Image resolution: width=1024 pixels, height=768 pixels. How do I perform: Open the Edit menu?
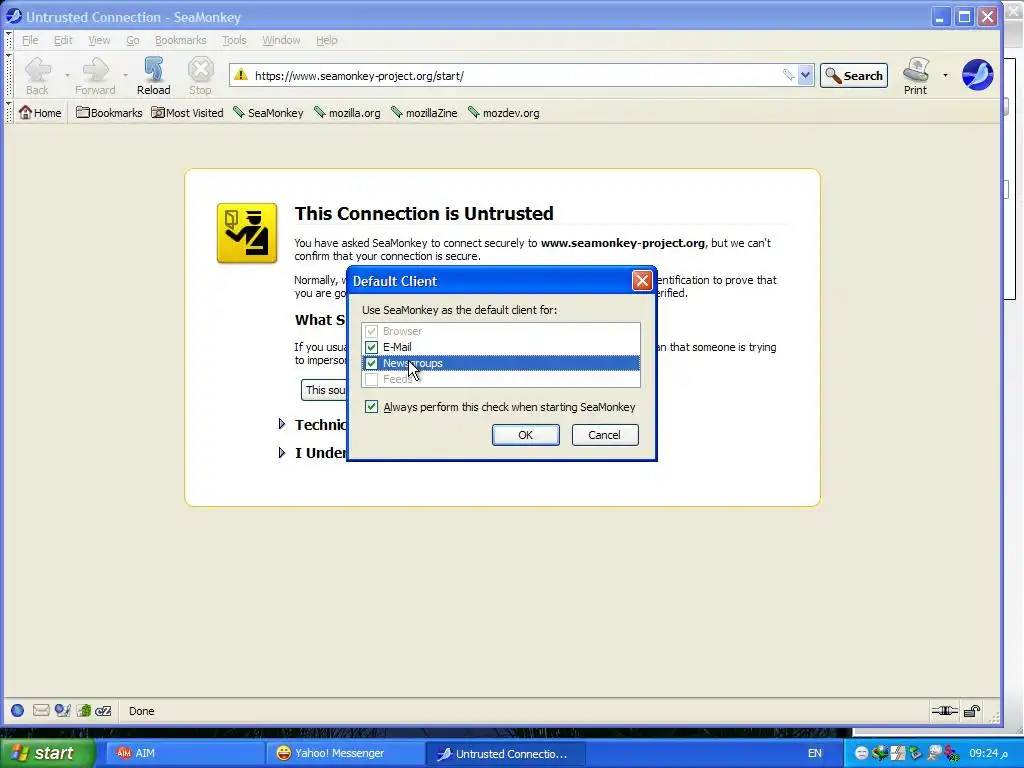tap(63, 40)
